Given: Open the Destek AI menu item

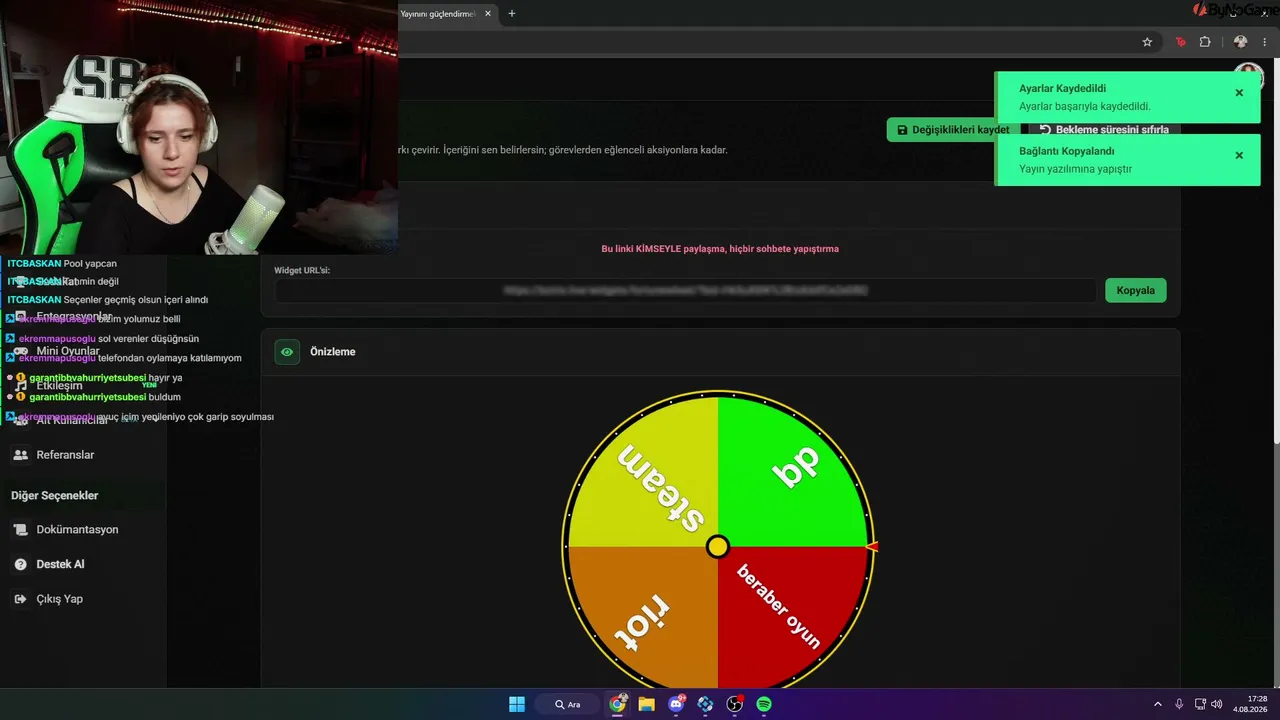Looking at the screenshot, I should point(60,565).
